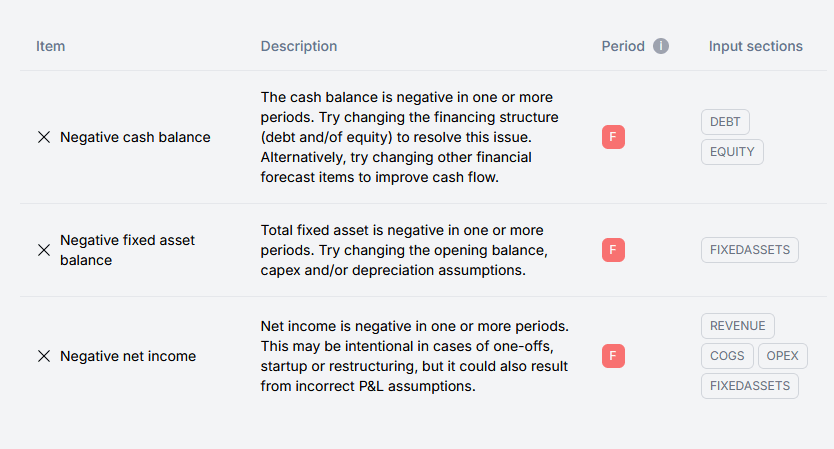
Task: Click red F badge for Negative net income
Action: point(613,356)
